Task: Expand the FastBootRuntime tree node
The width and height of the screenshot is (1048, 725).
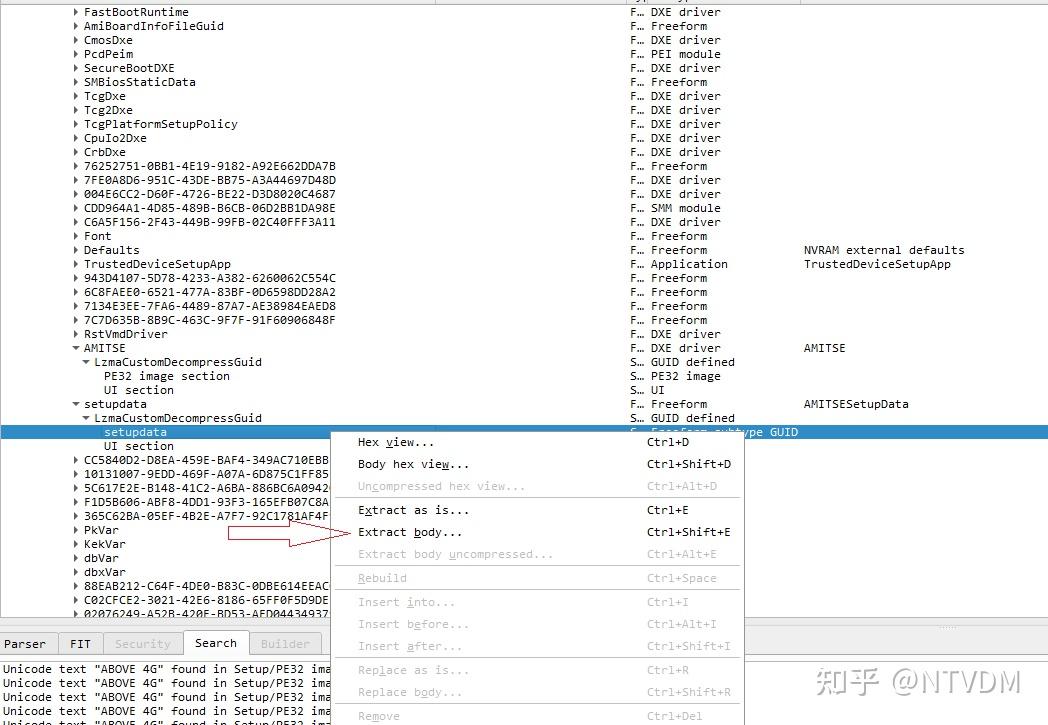Action: (75, 12)
